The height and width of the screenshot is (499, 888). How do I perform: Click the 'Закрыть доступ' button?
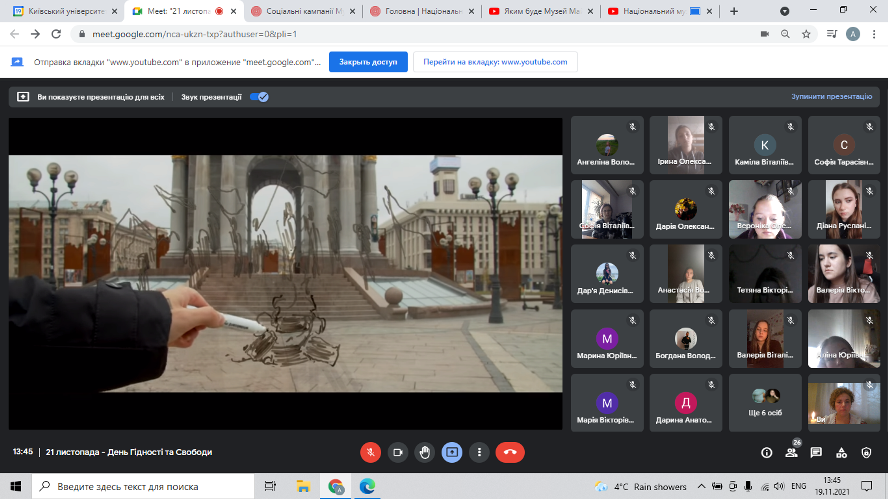(x=368, y=61)
